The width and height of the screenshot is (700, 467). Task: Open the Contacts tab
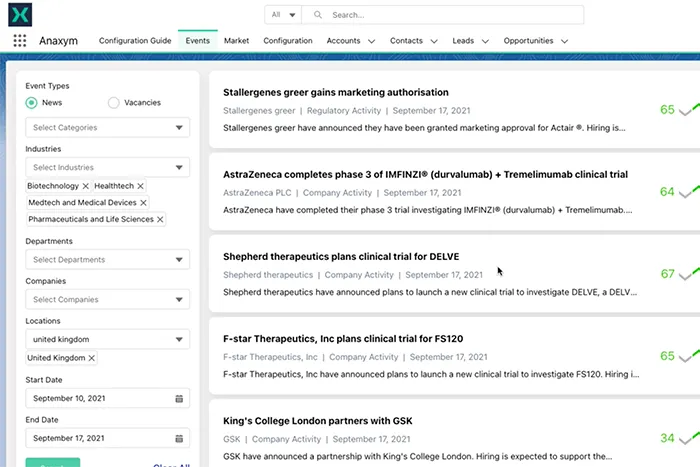(406, 41)
